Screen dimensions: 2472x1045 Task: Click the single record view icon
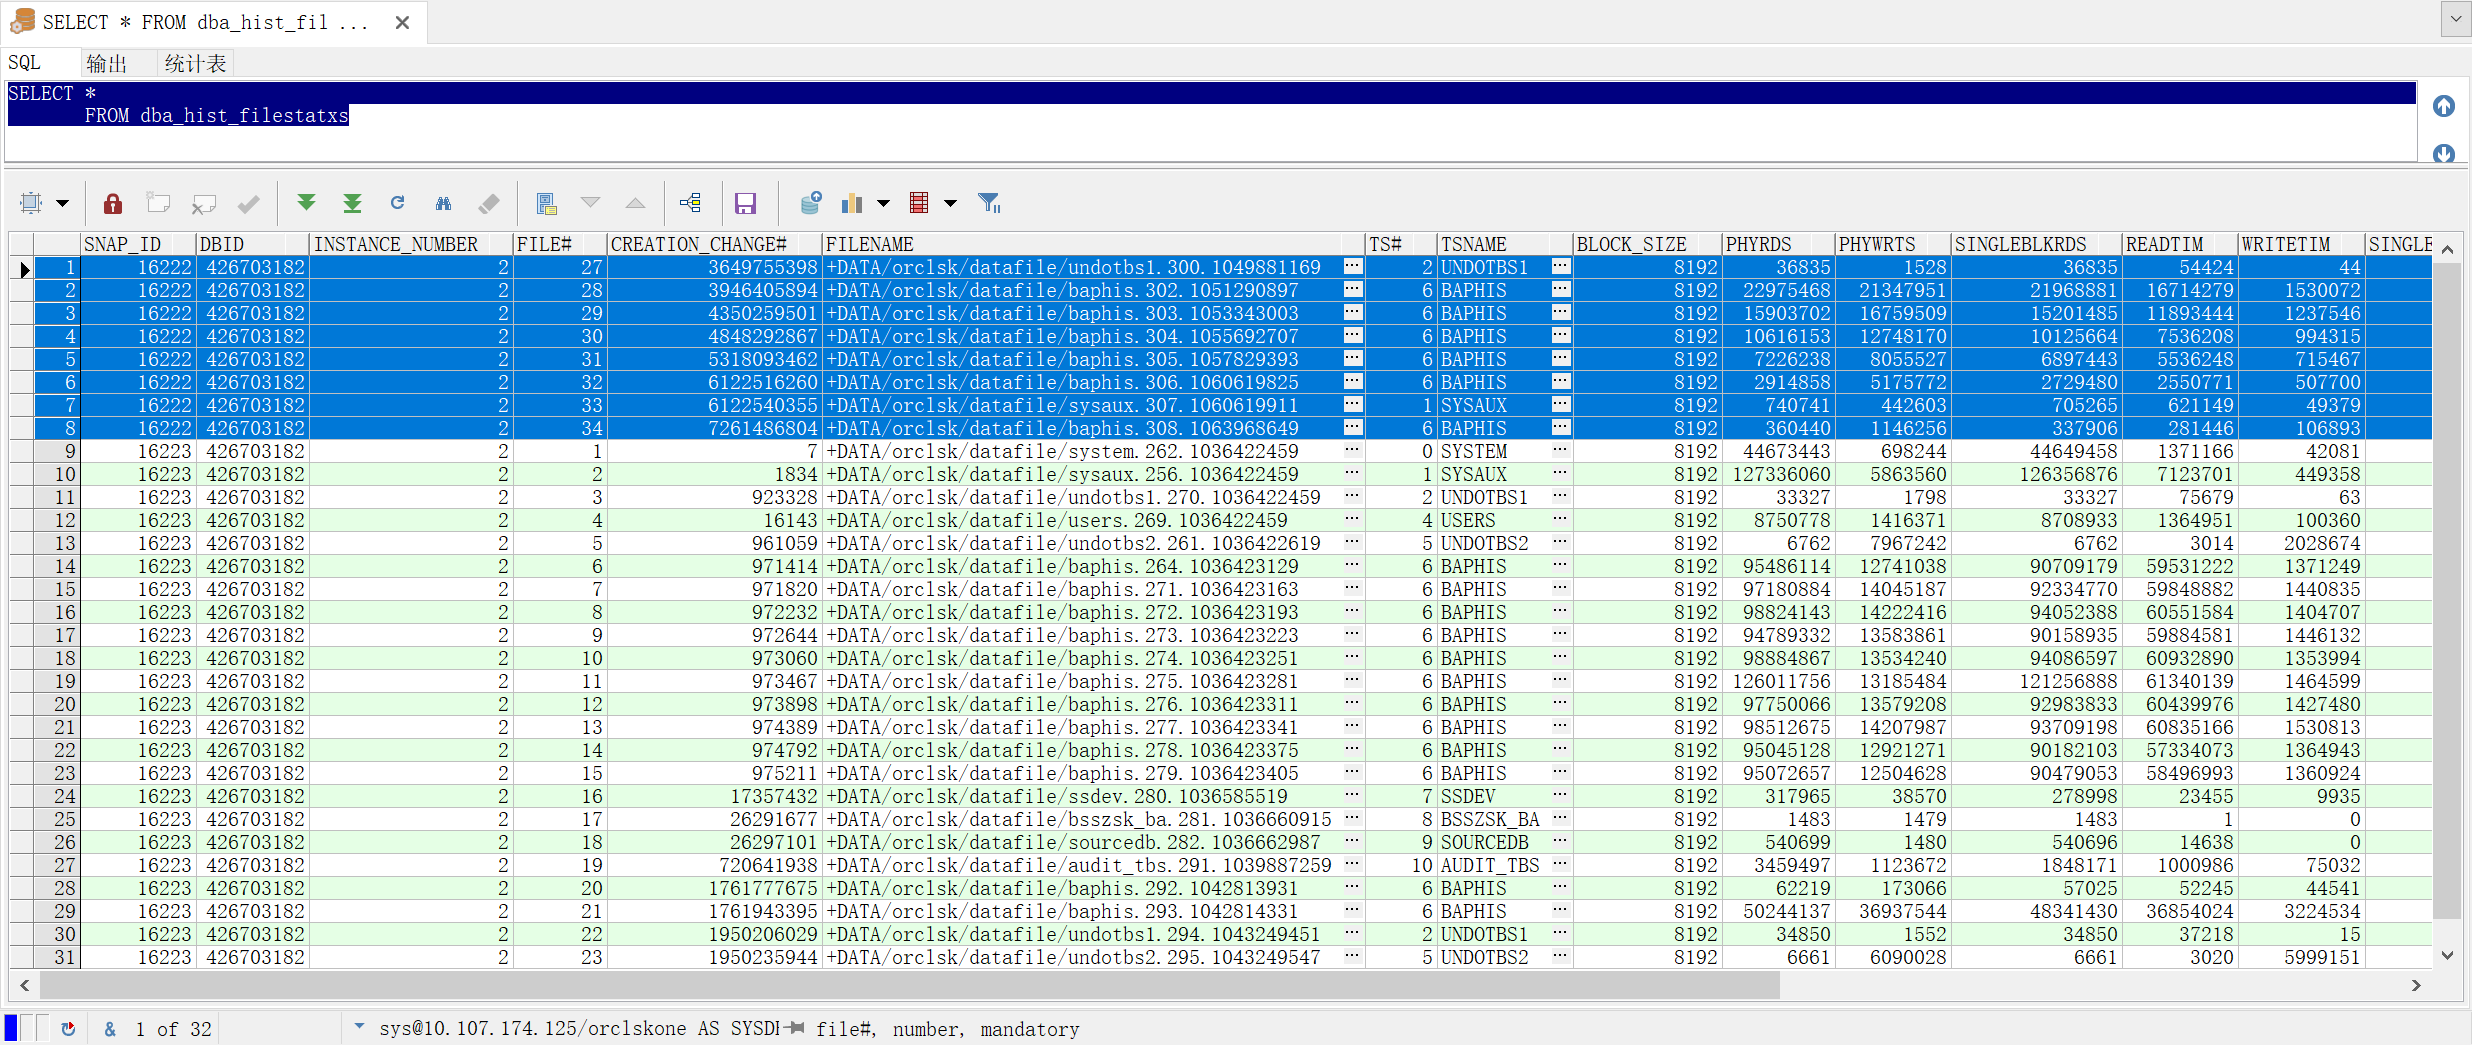tap(546, 203)
